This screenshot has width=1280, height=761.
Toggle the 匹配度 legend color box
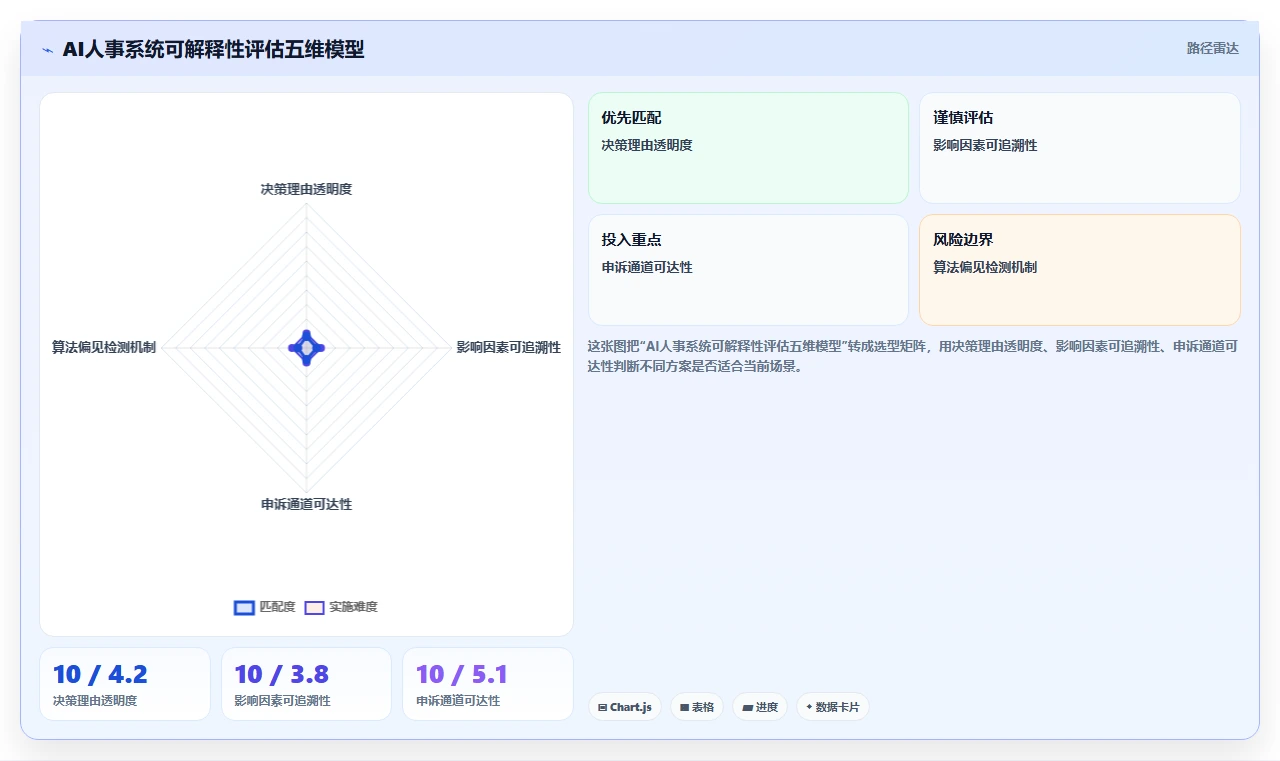244,607
